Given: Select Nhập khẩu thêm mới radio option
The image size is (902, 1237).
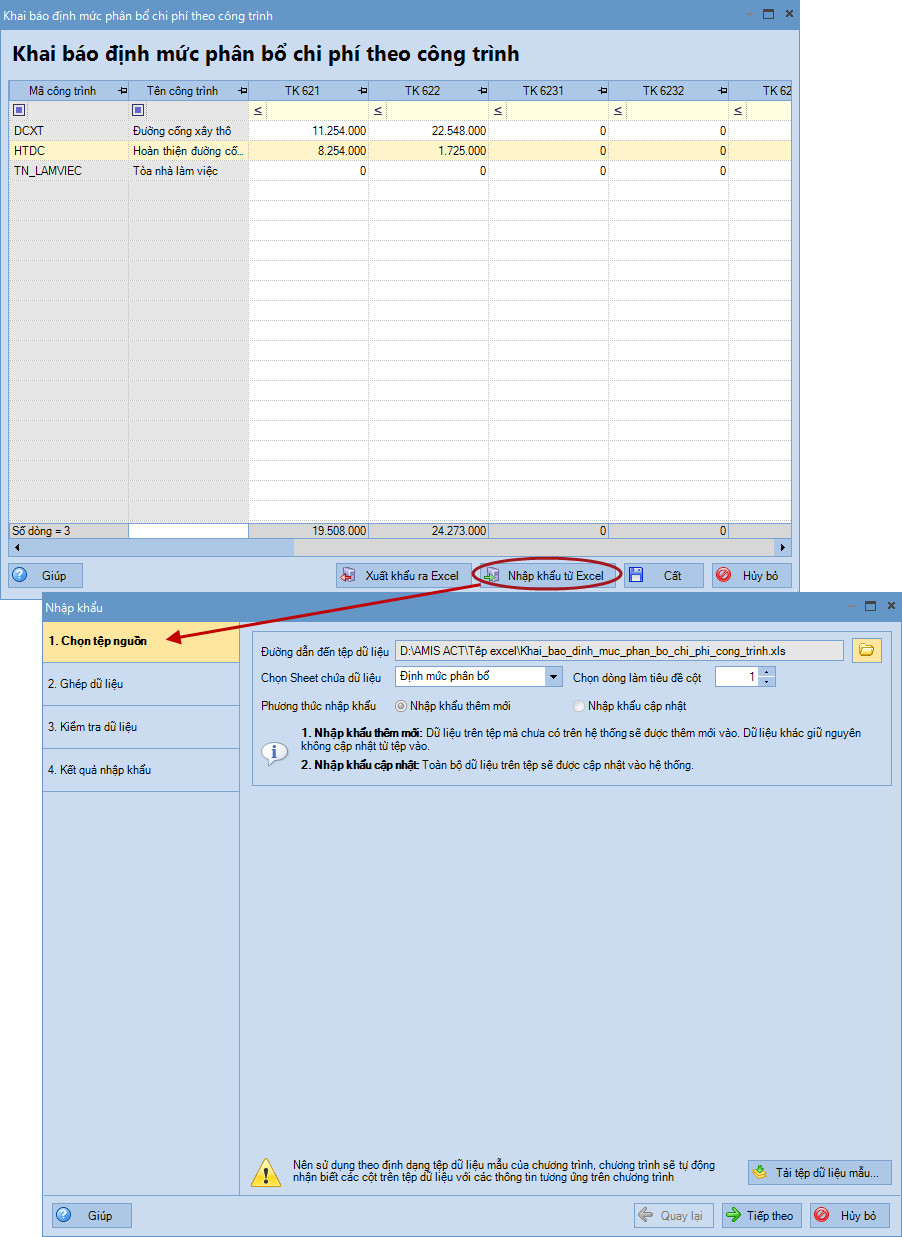Looking at the screenshot, I should (402, 706).
